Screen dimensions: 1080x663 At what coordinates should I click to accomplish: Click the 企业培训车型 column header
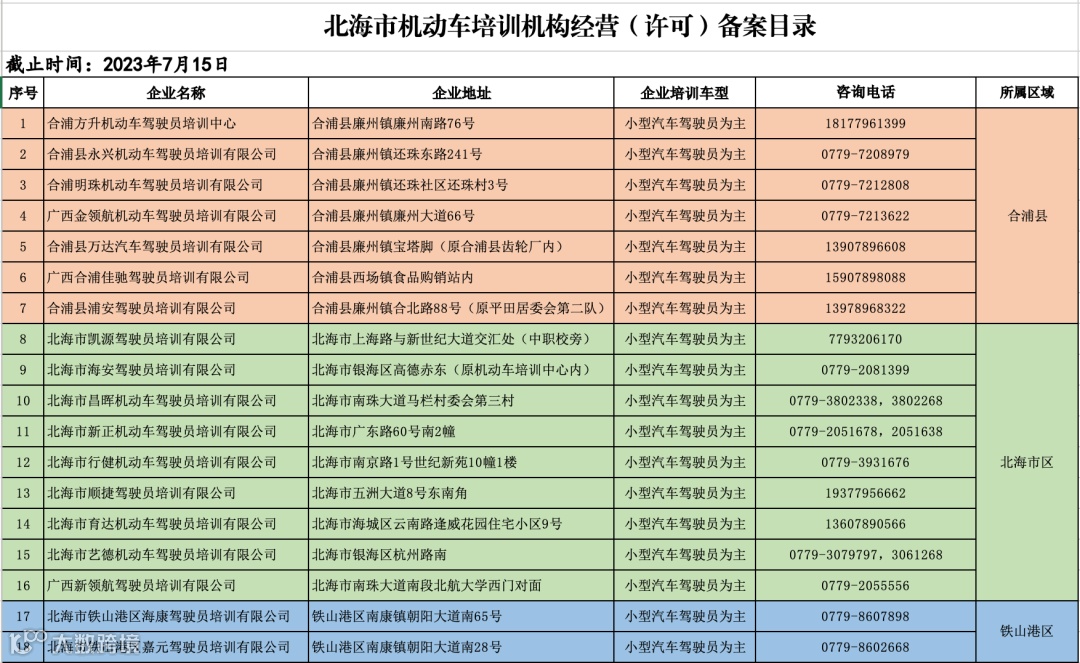pos(685,93)
